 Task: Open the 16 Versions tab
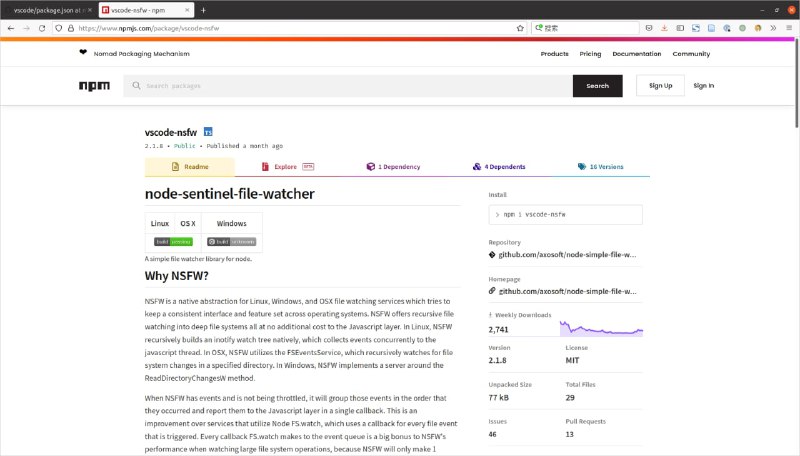tap(601, 167)
